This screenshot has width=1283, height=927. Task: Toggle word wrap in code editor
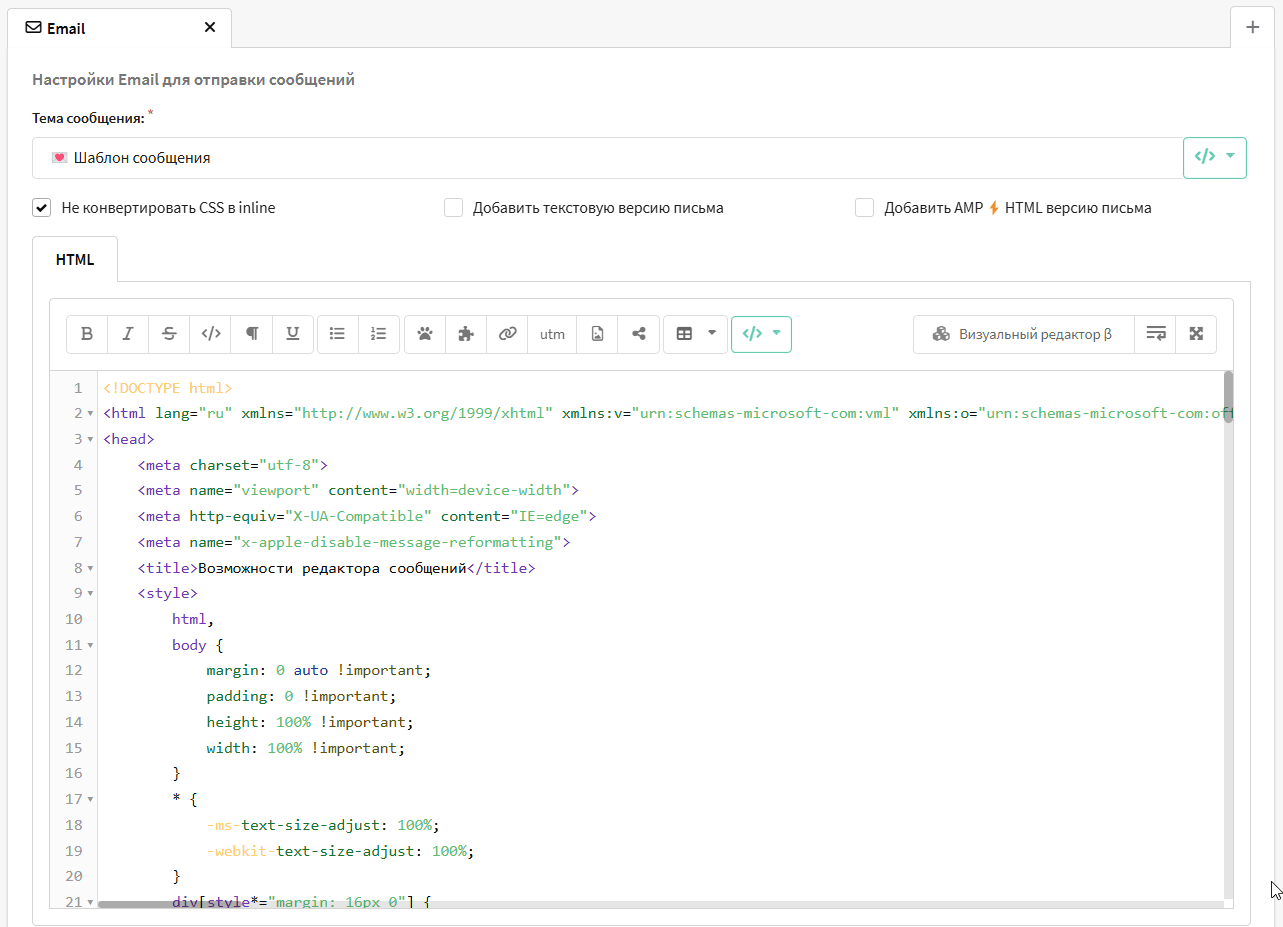coord(1155,334)
